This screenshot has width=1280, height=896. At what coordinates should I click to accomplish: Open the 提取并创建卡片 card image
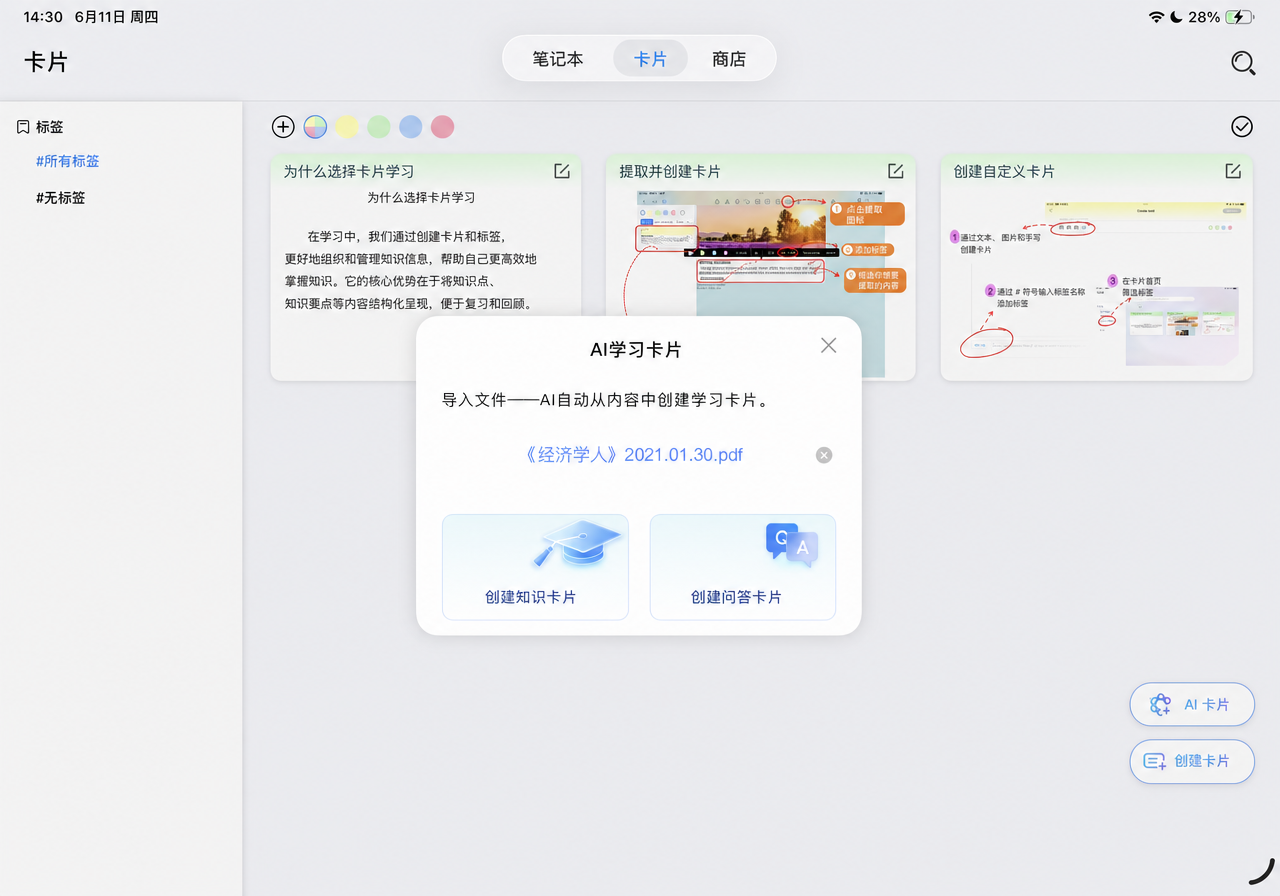[x=761, y=284]
